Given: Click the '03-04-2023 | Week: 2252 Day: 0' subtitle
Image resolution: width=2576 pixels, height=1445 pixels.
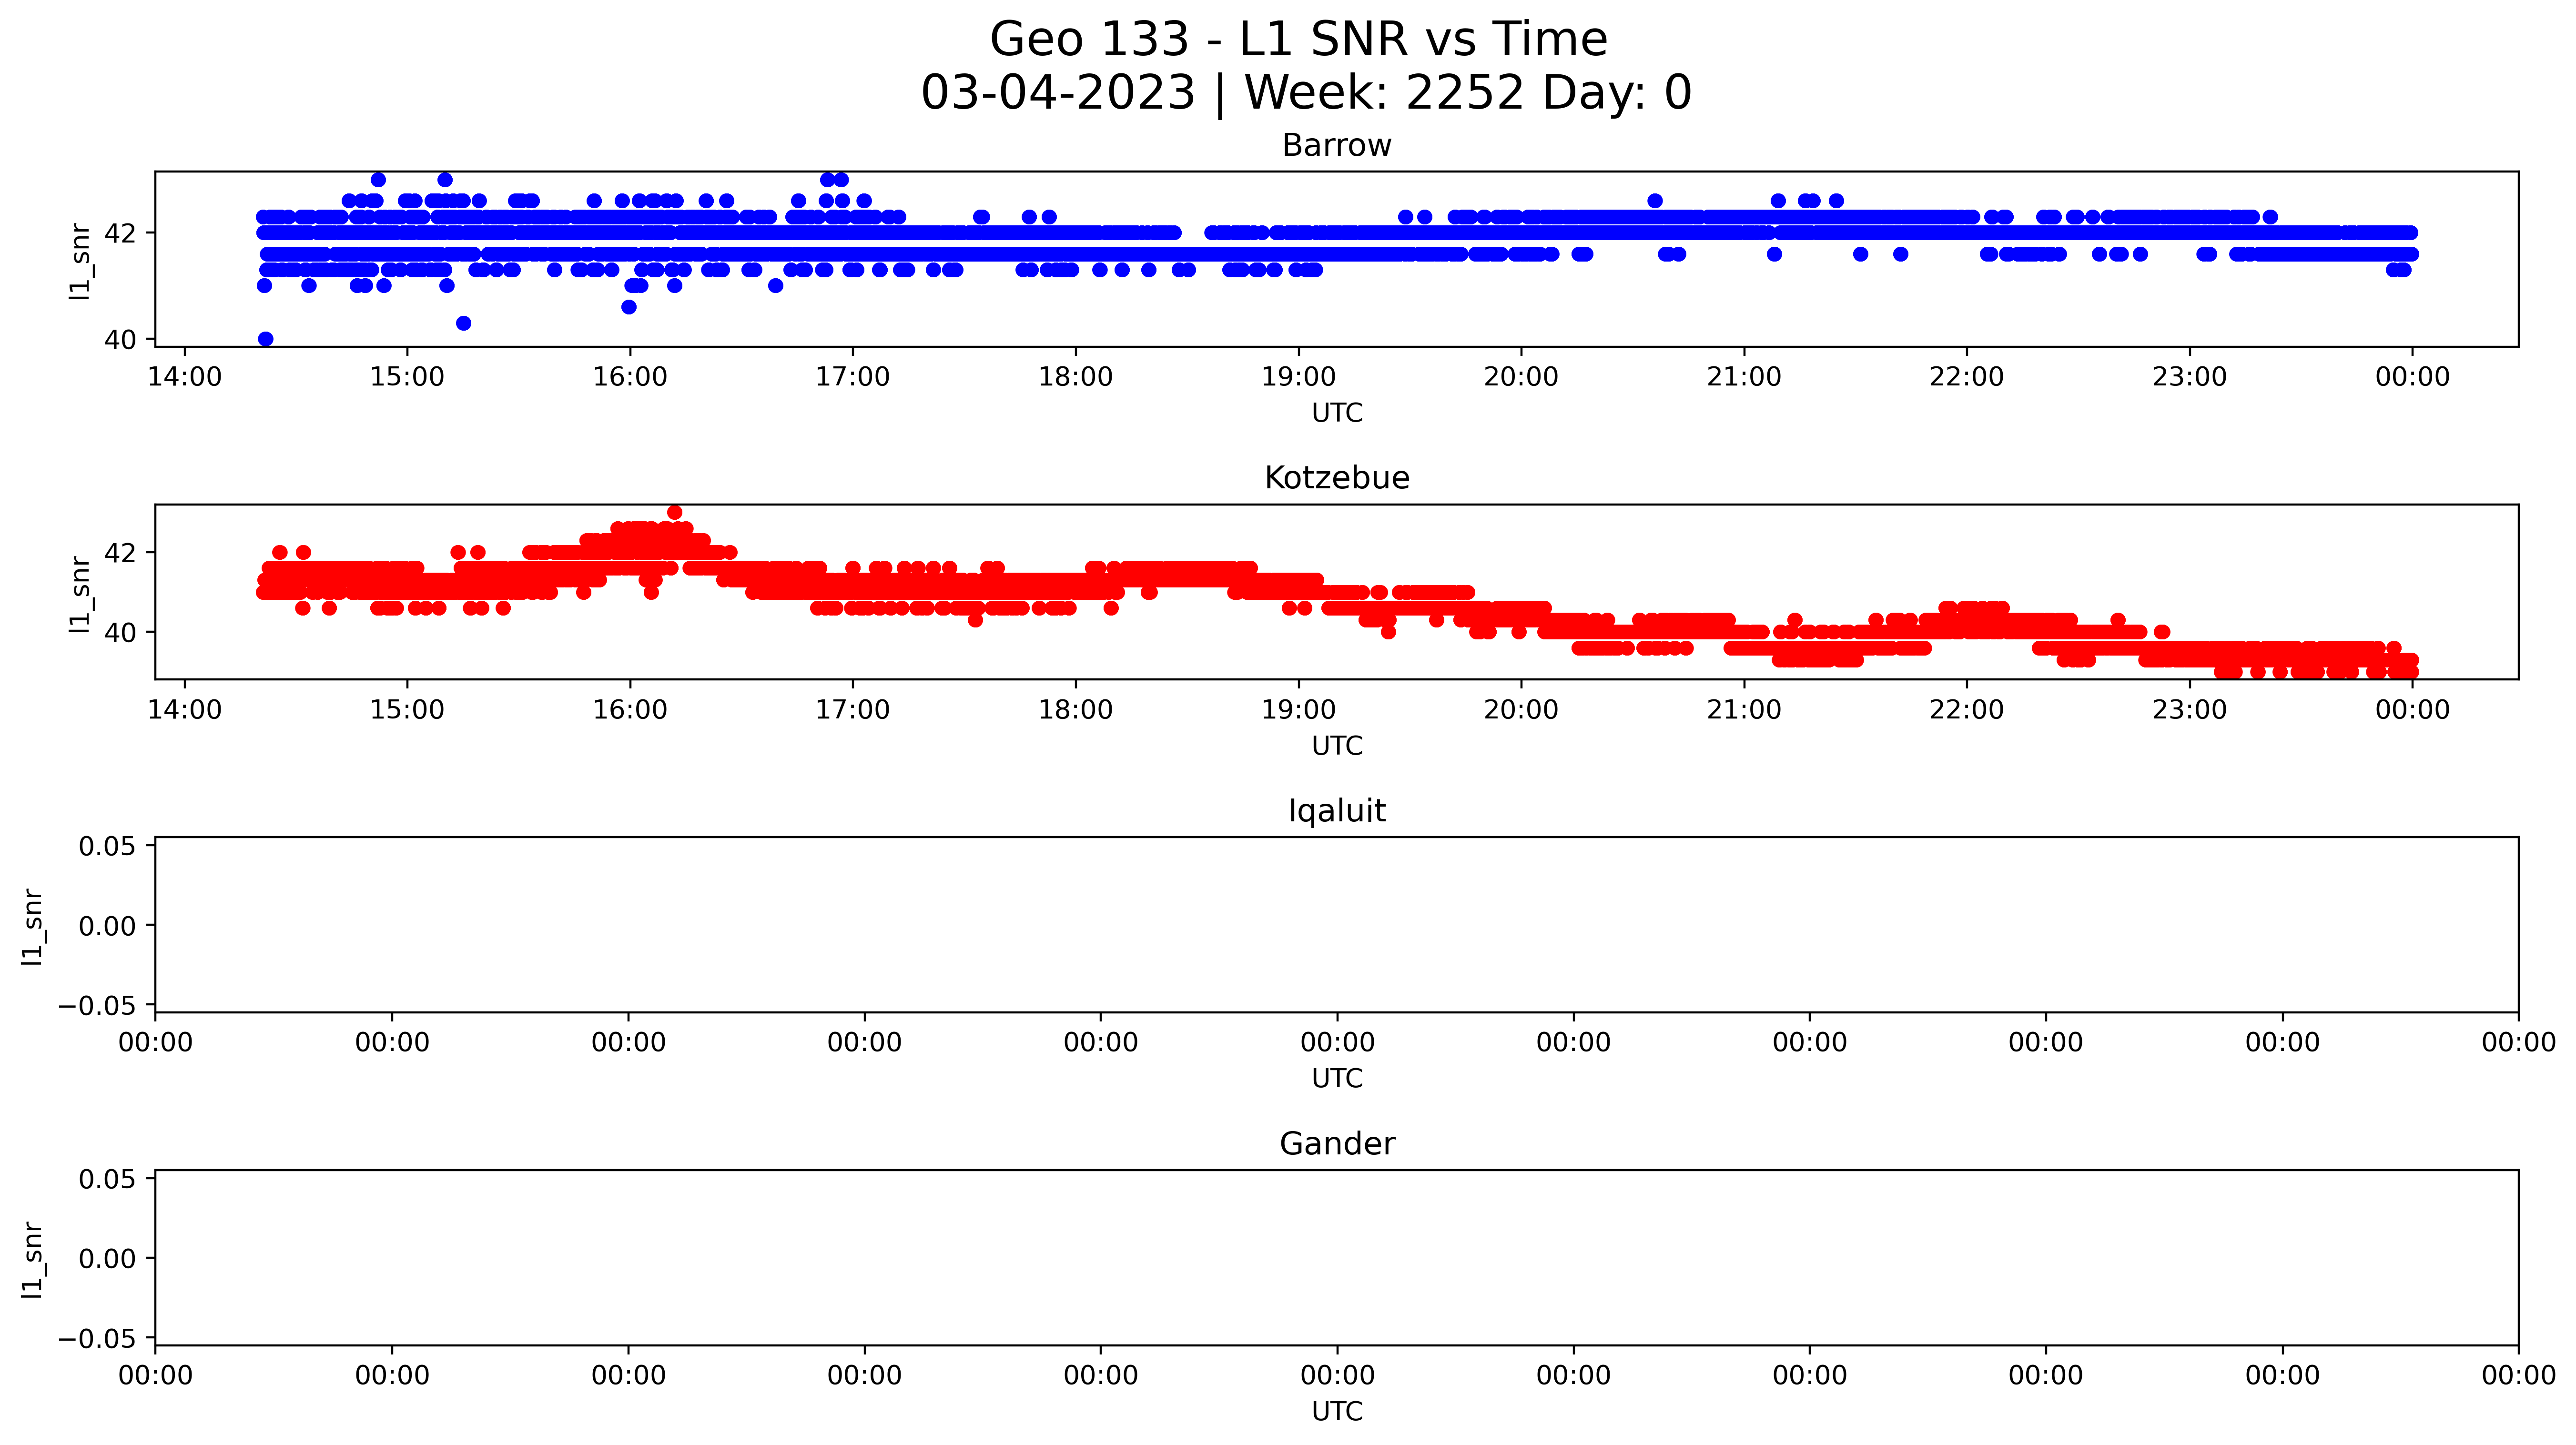Looking at the screenshot, I should tap(1306, 93).
